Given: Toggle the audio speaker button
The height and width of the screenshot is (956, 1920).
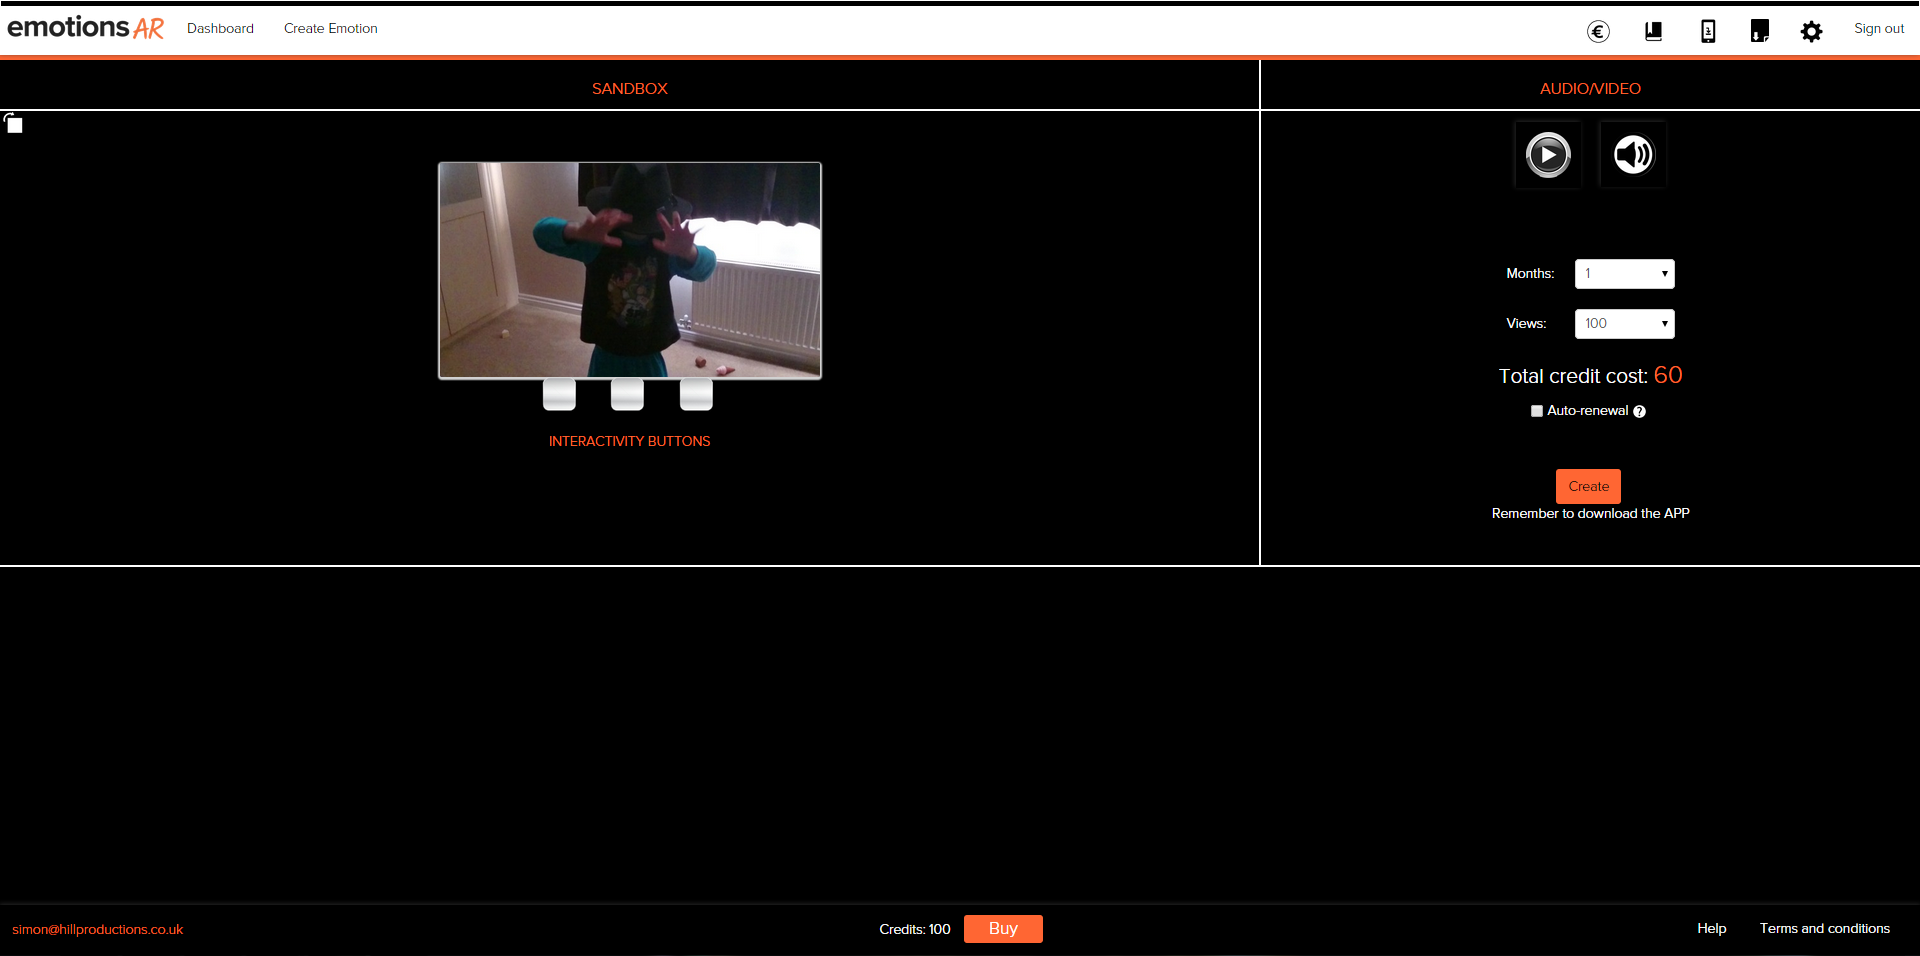Looking at the screenshot, I should (x=1633, y=155).
